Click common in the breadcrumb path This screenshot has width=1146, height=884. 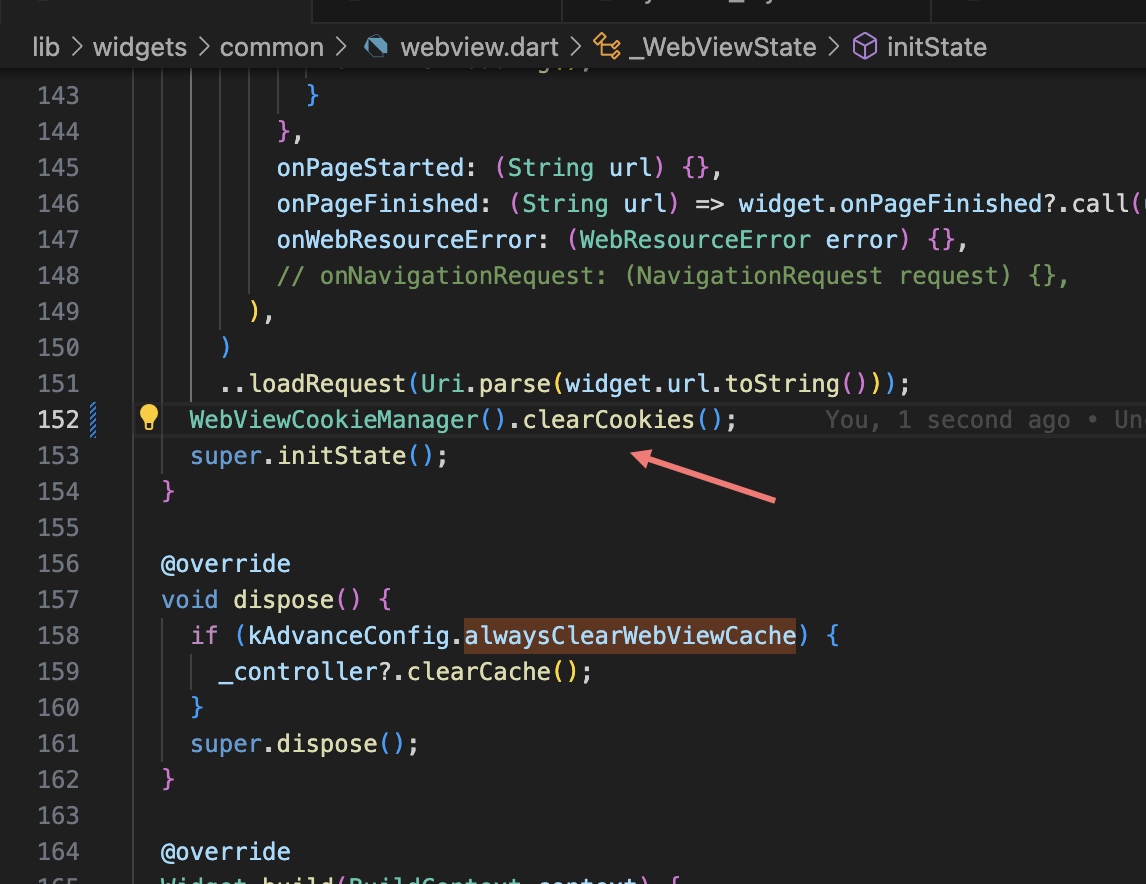click(272, 46)
